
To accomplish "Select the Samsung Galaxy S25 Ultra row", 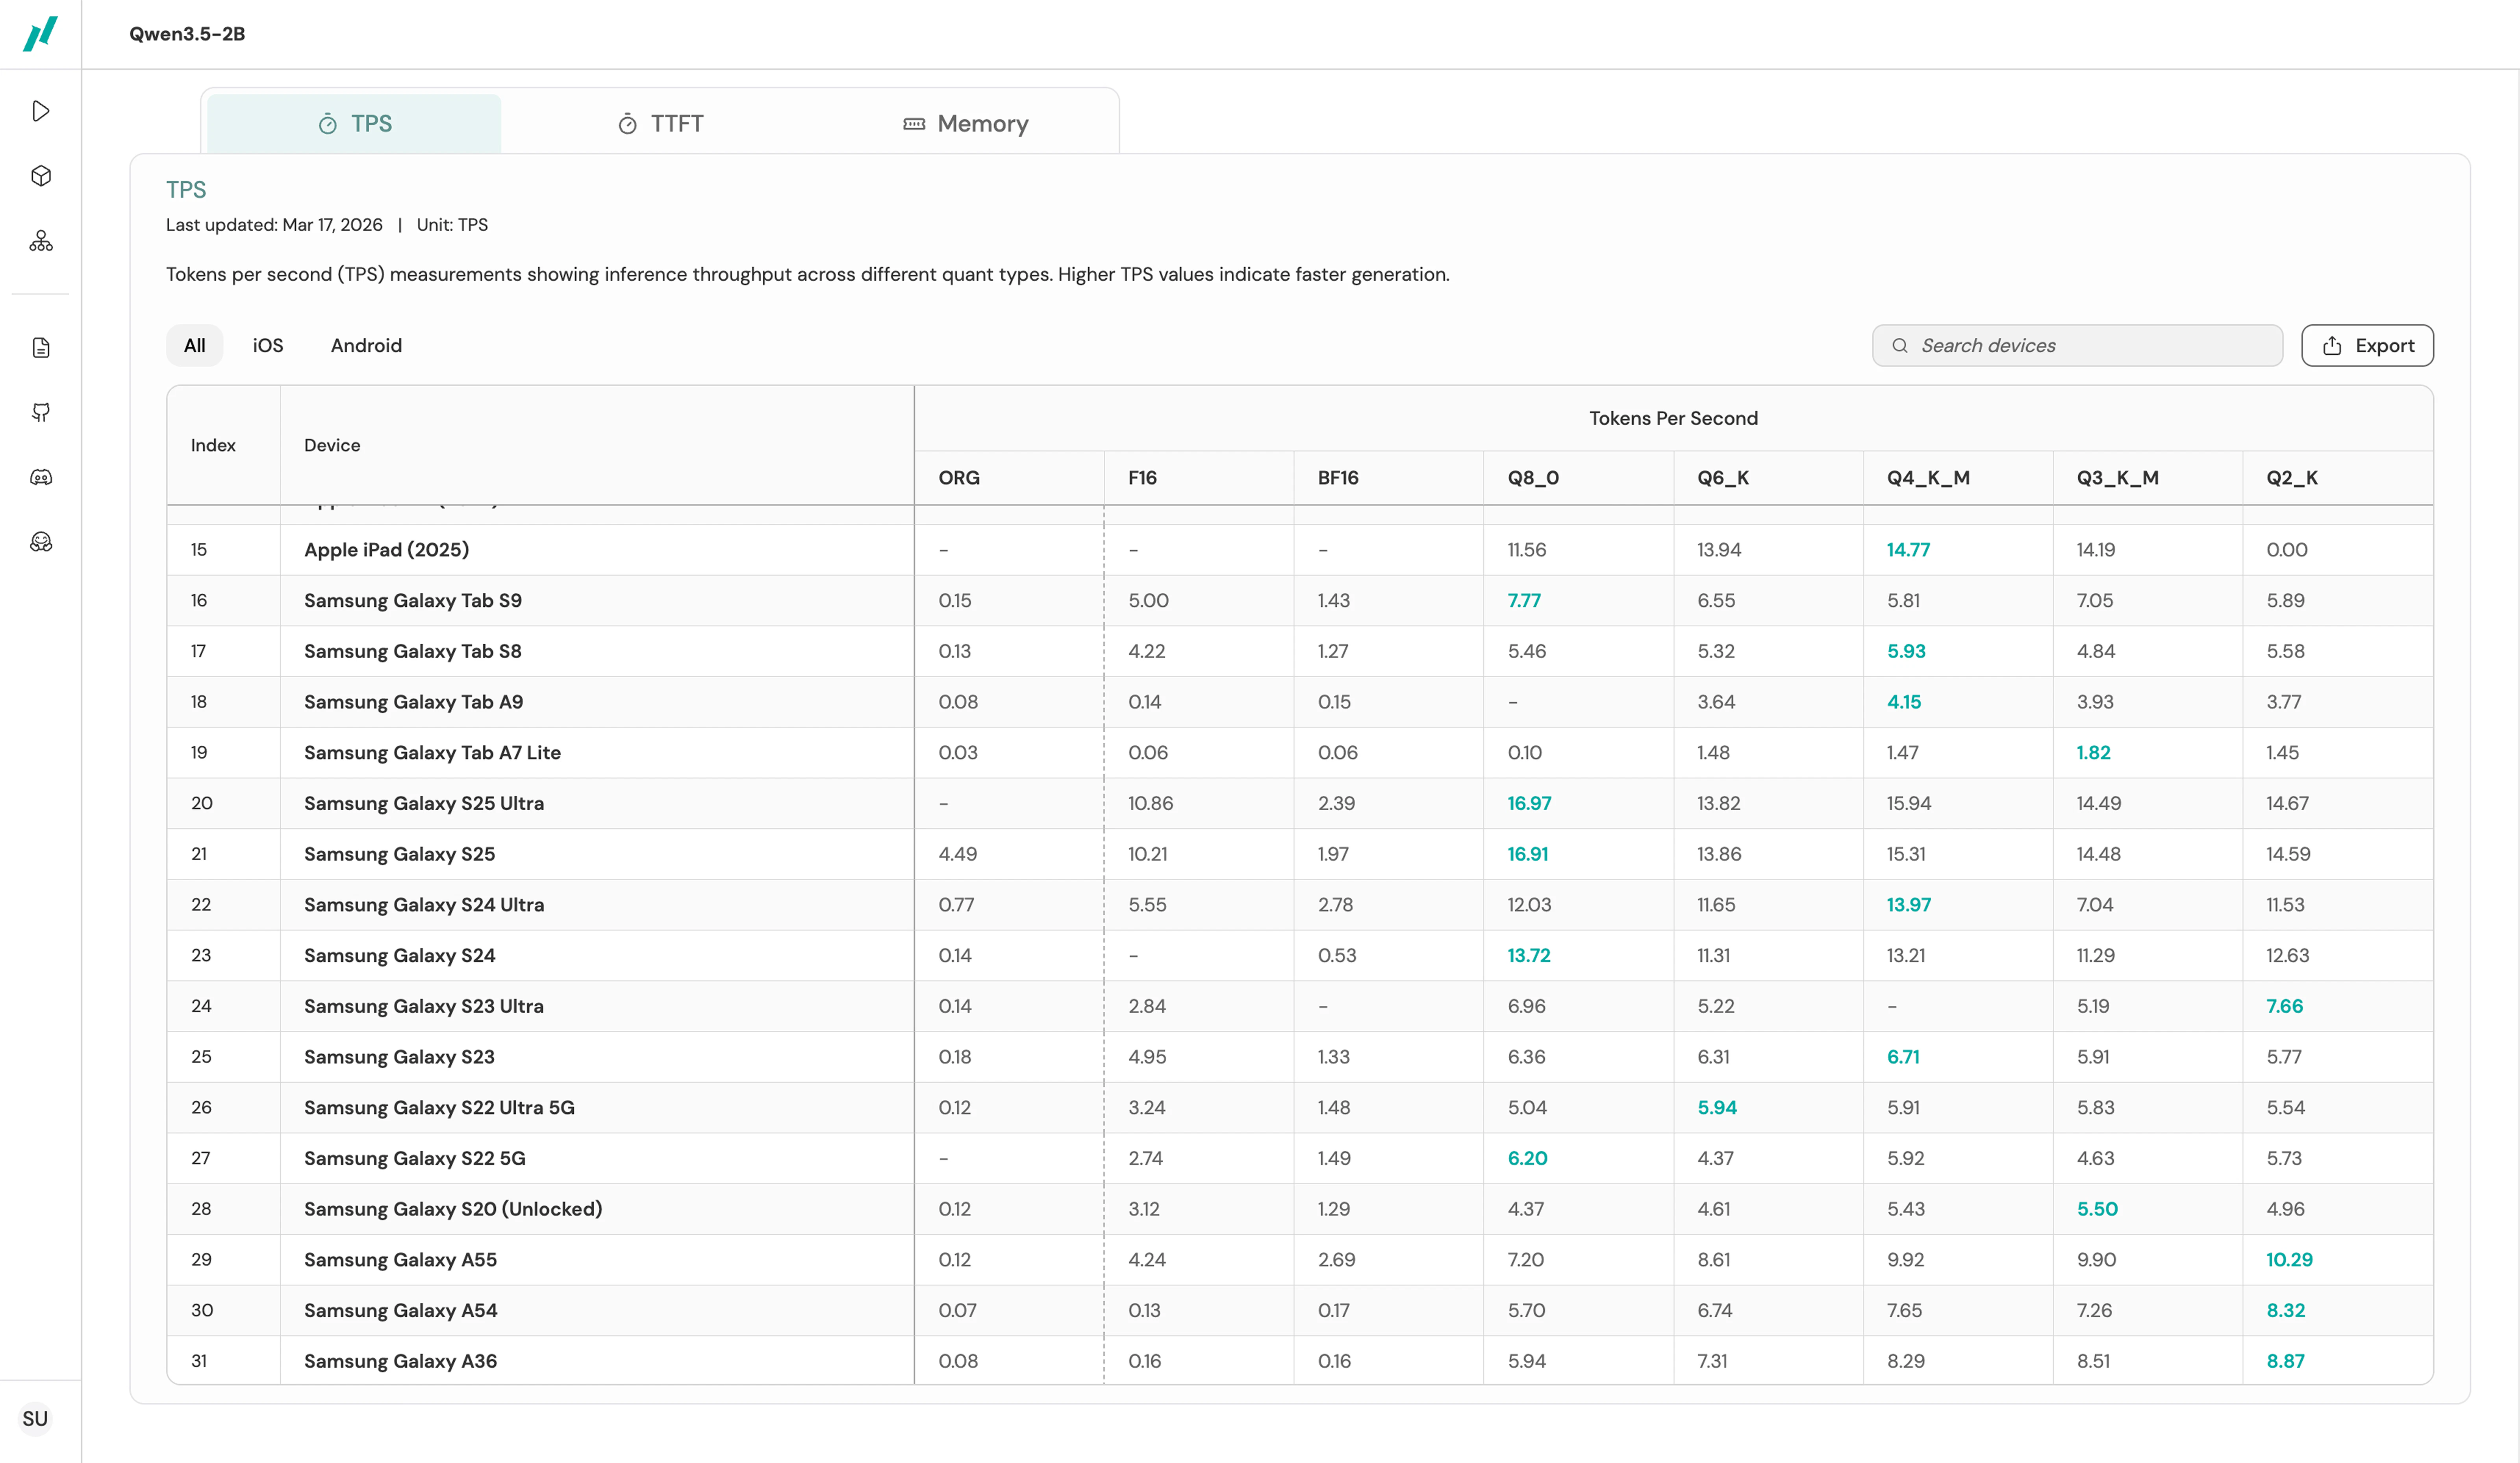I will pos(424,803).
